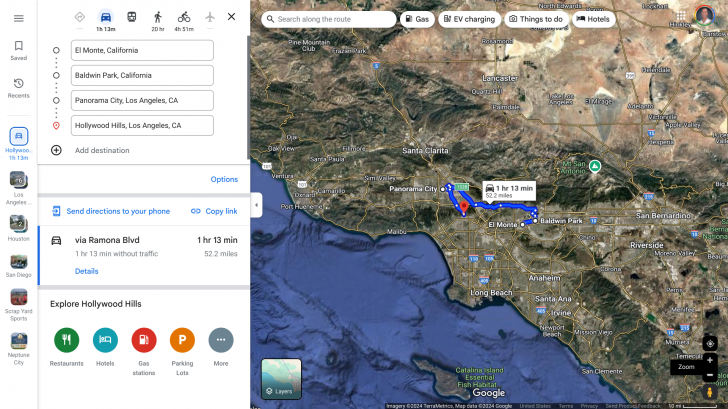Open the Saved tab

(x=18, y=50)
